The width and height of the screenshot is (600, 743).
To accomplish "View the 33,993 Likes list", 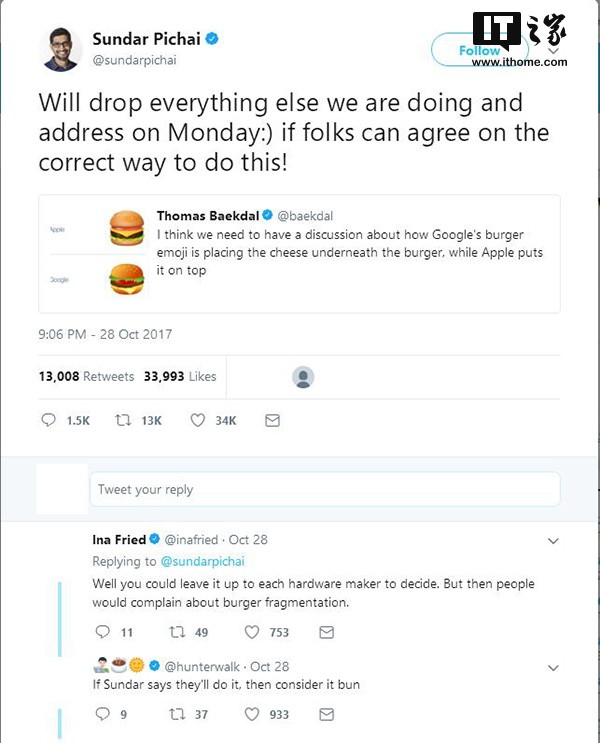I will coord(180,377).
